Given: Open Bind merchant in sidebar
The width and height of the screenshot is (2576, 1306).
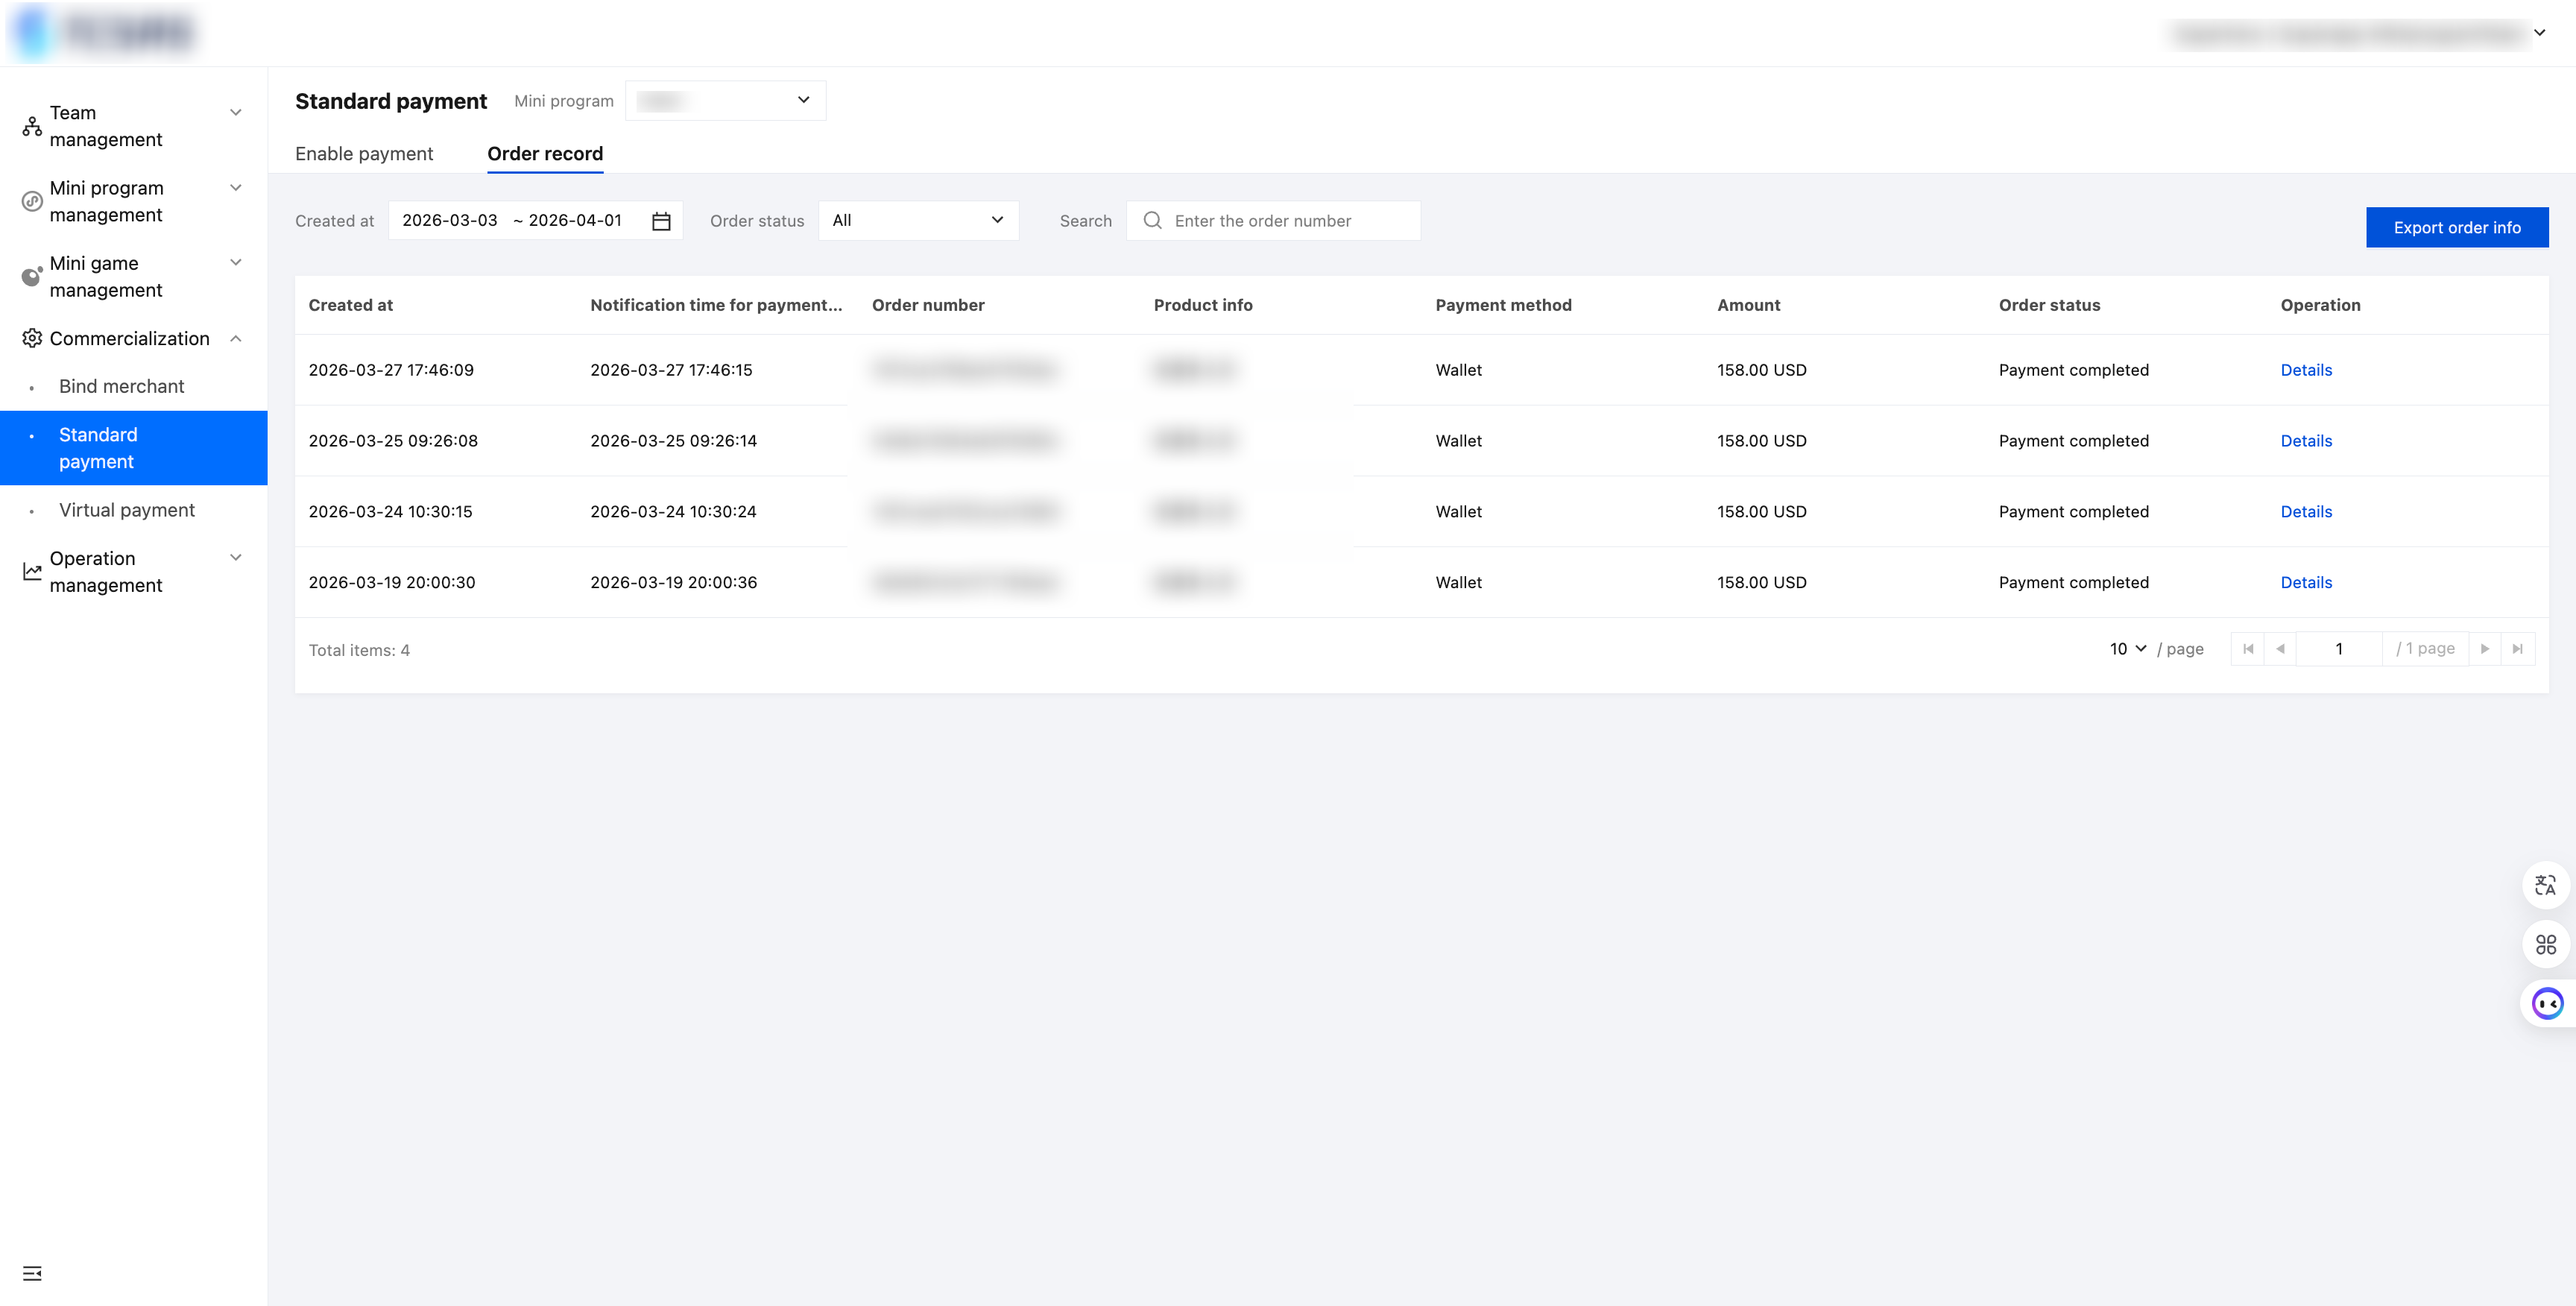Looking at the screenshot, I should click(x=121, y=386).
